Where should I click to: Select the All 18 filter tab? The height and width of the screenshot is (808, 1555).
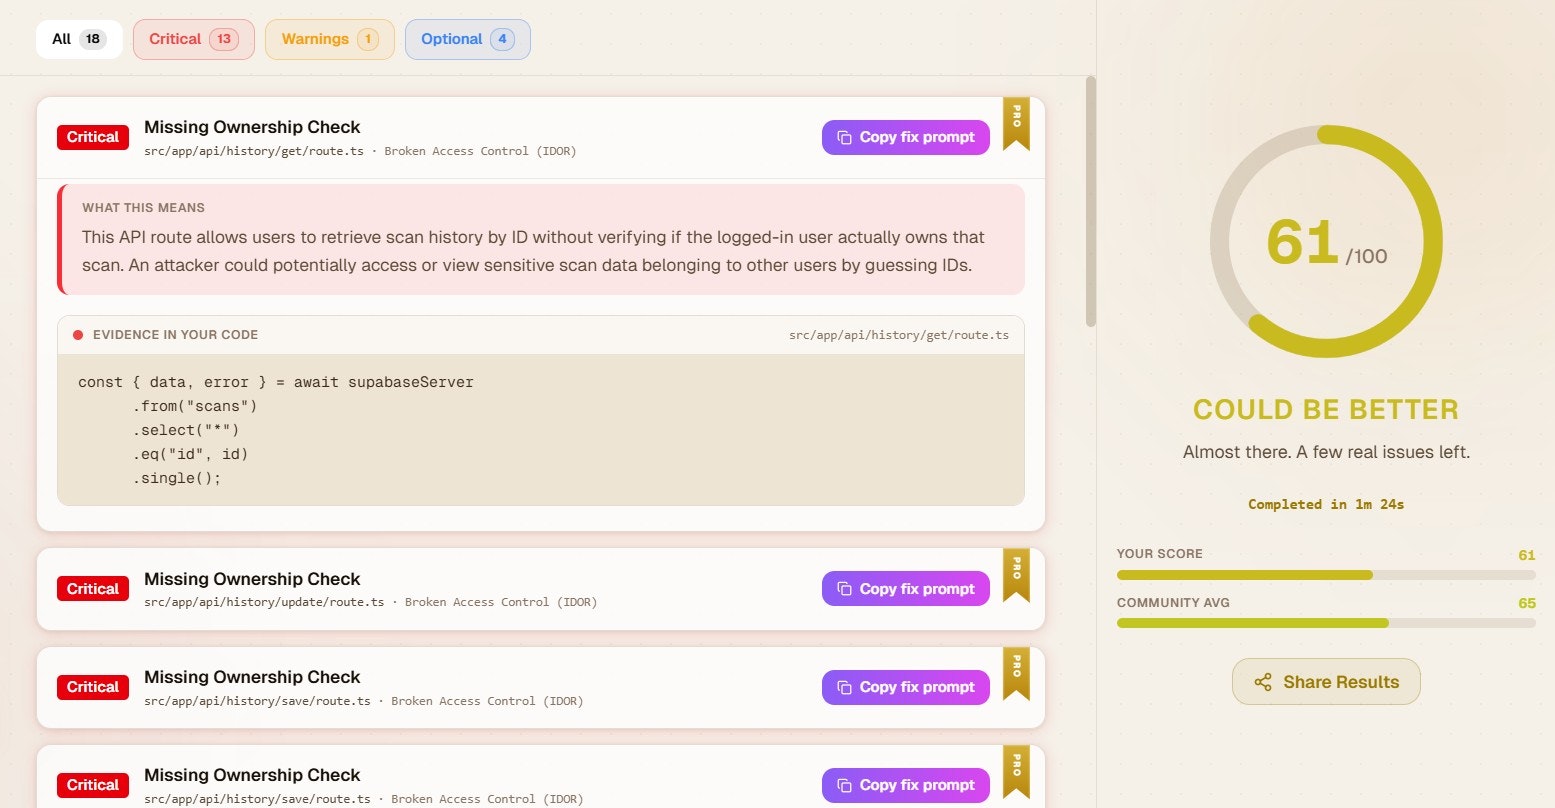coord(79,39)
